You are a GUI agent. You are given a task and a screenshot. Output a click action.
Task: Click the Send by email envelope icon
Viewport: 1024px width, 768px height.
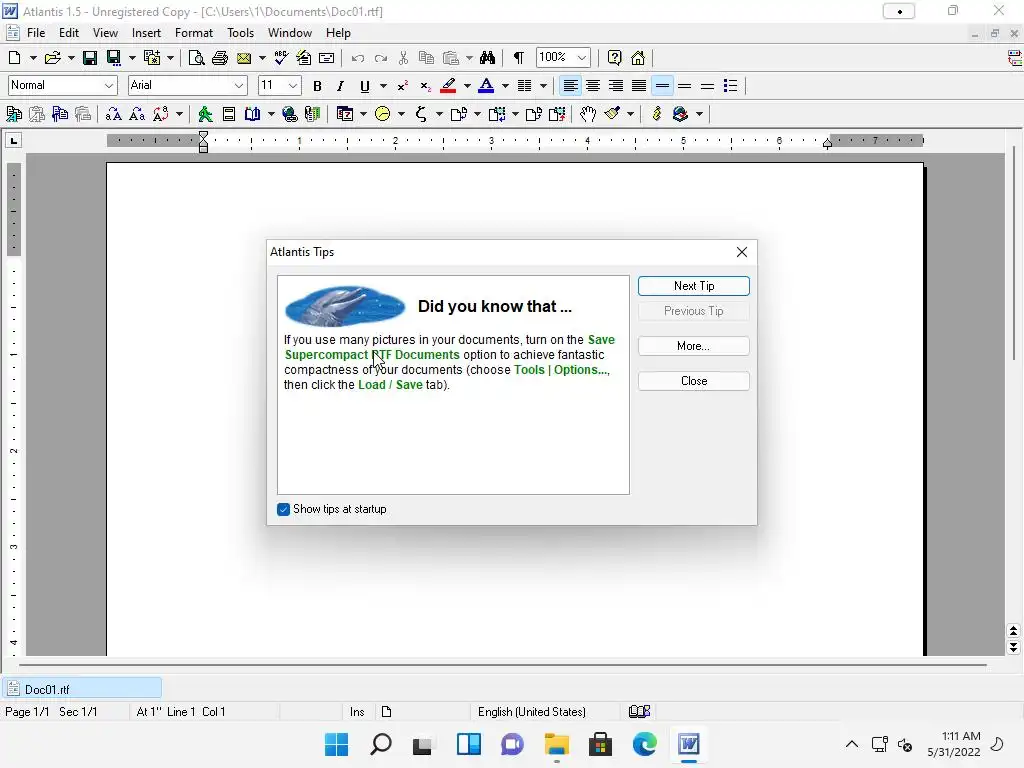tap(244, 58)
